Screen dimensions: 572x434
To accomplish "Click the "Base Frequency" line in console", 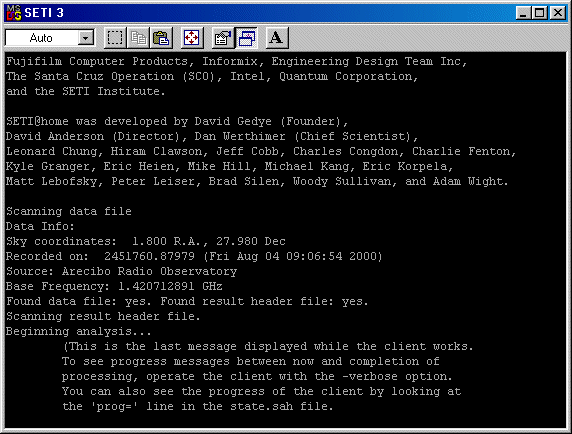I will [x=114, y=286].
